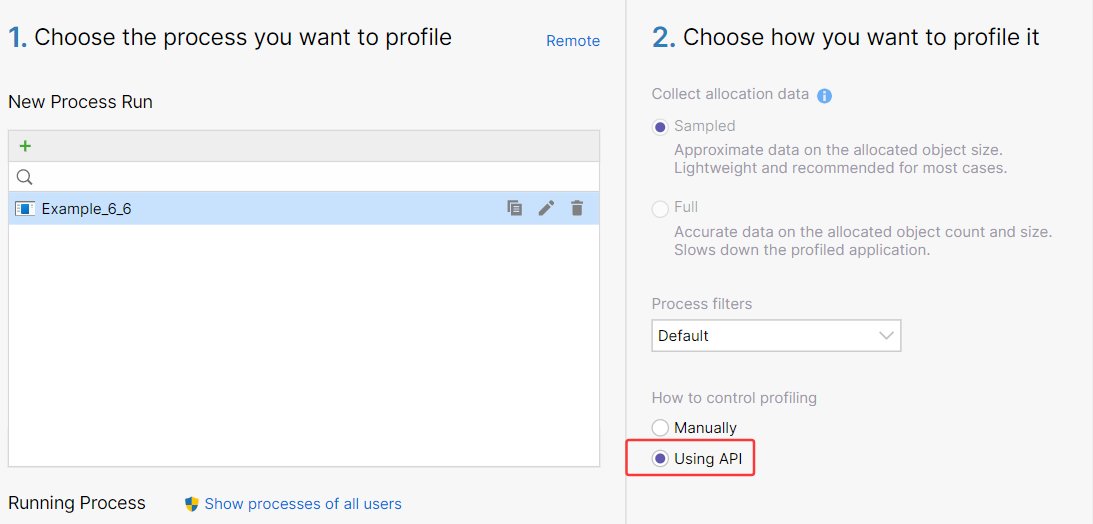
Task: Click the green plus add process icon
Action: click(x=25, y=146)
